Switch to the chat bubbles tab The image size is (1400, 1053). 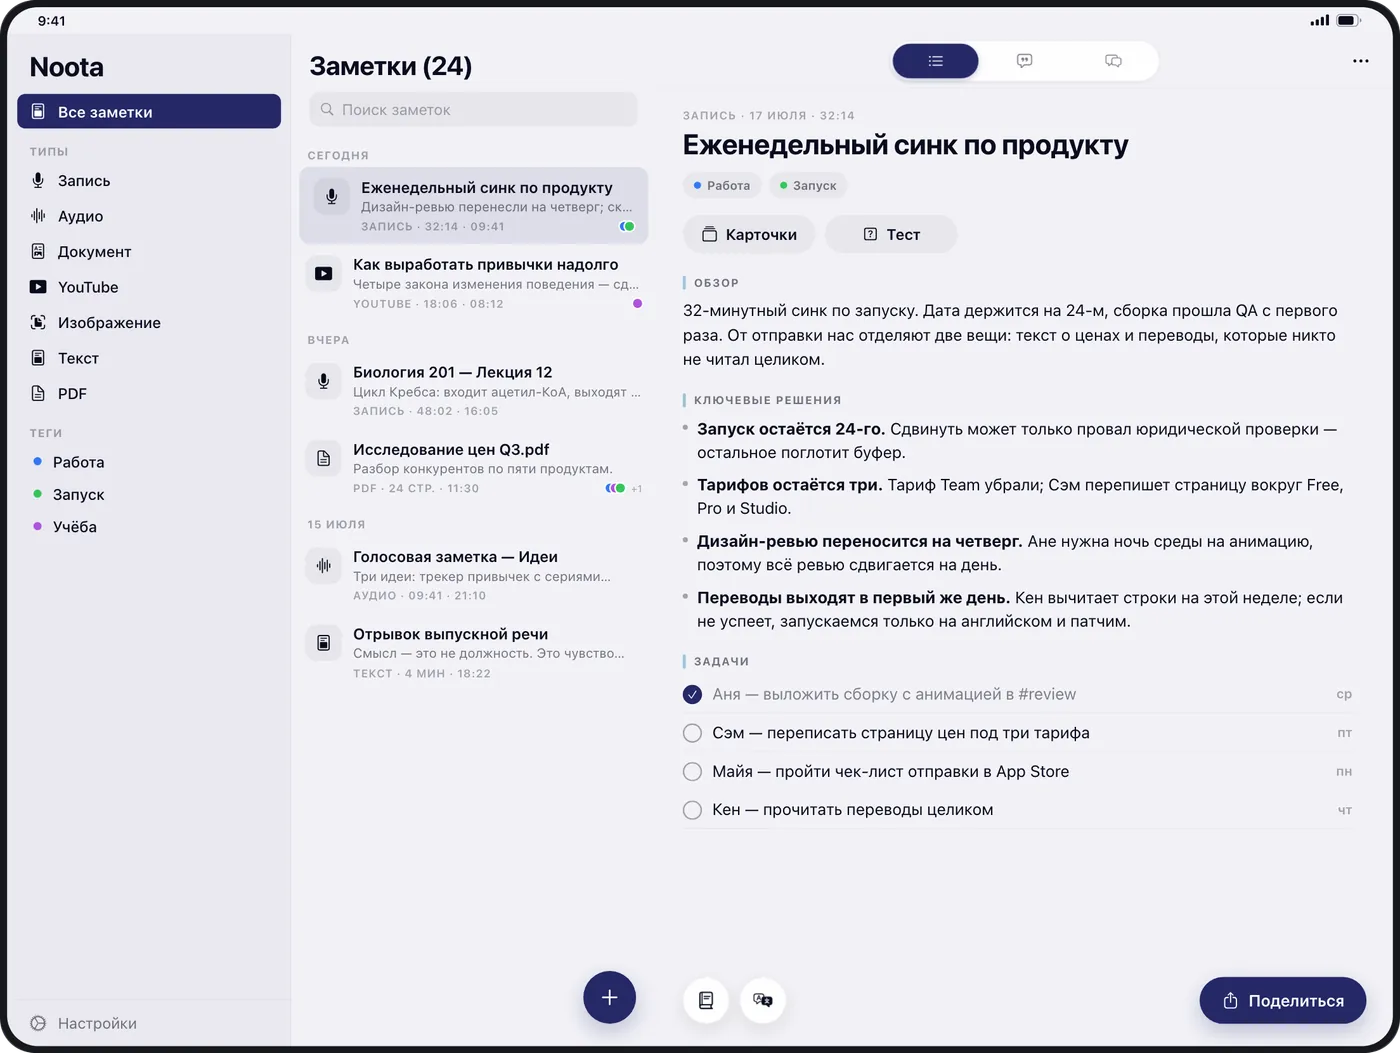1113,61
